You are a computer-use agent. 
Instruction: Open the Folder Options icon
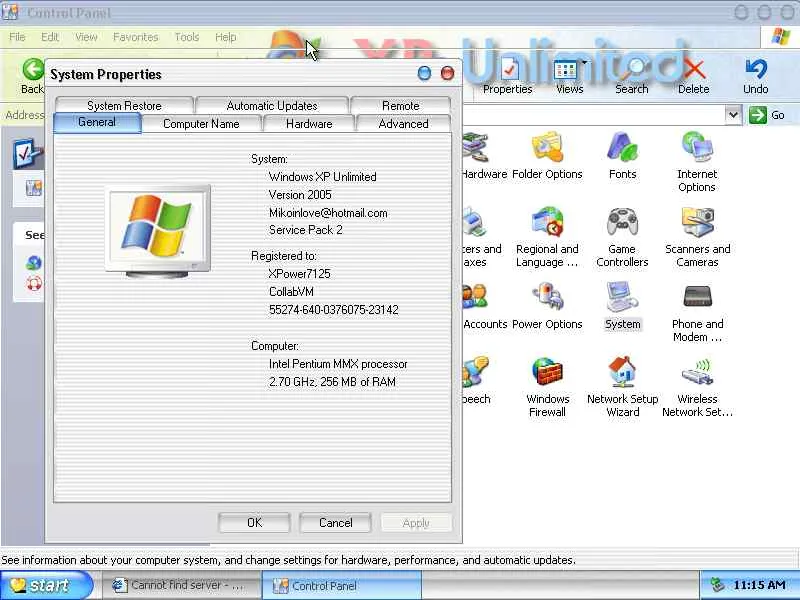click(x=547, y=156)
